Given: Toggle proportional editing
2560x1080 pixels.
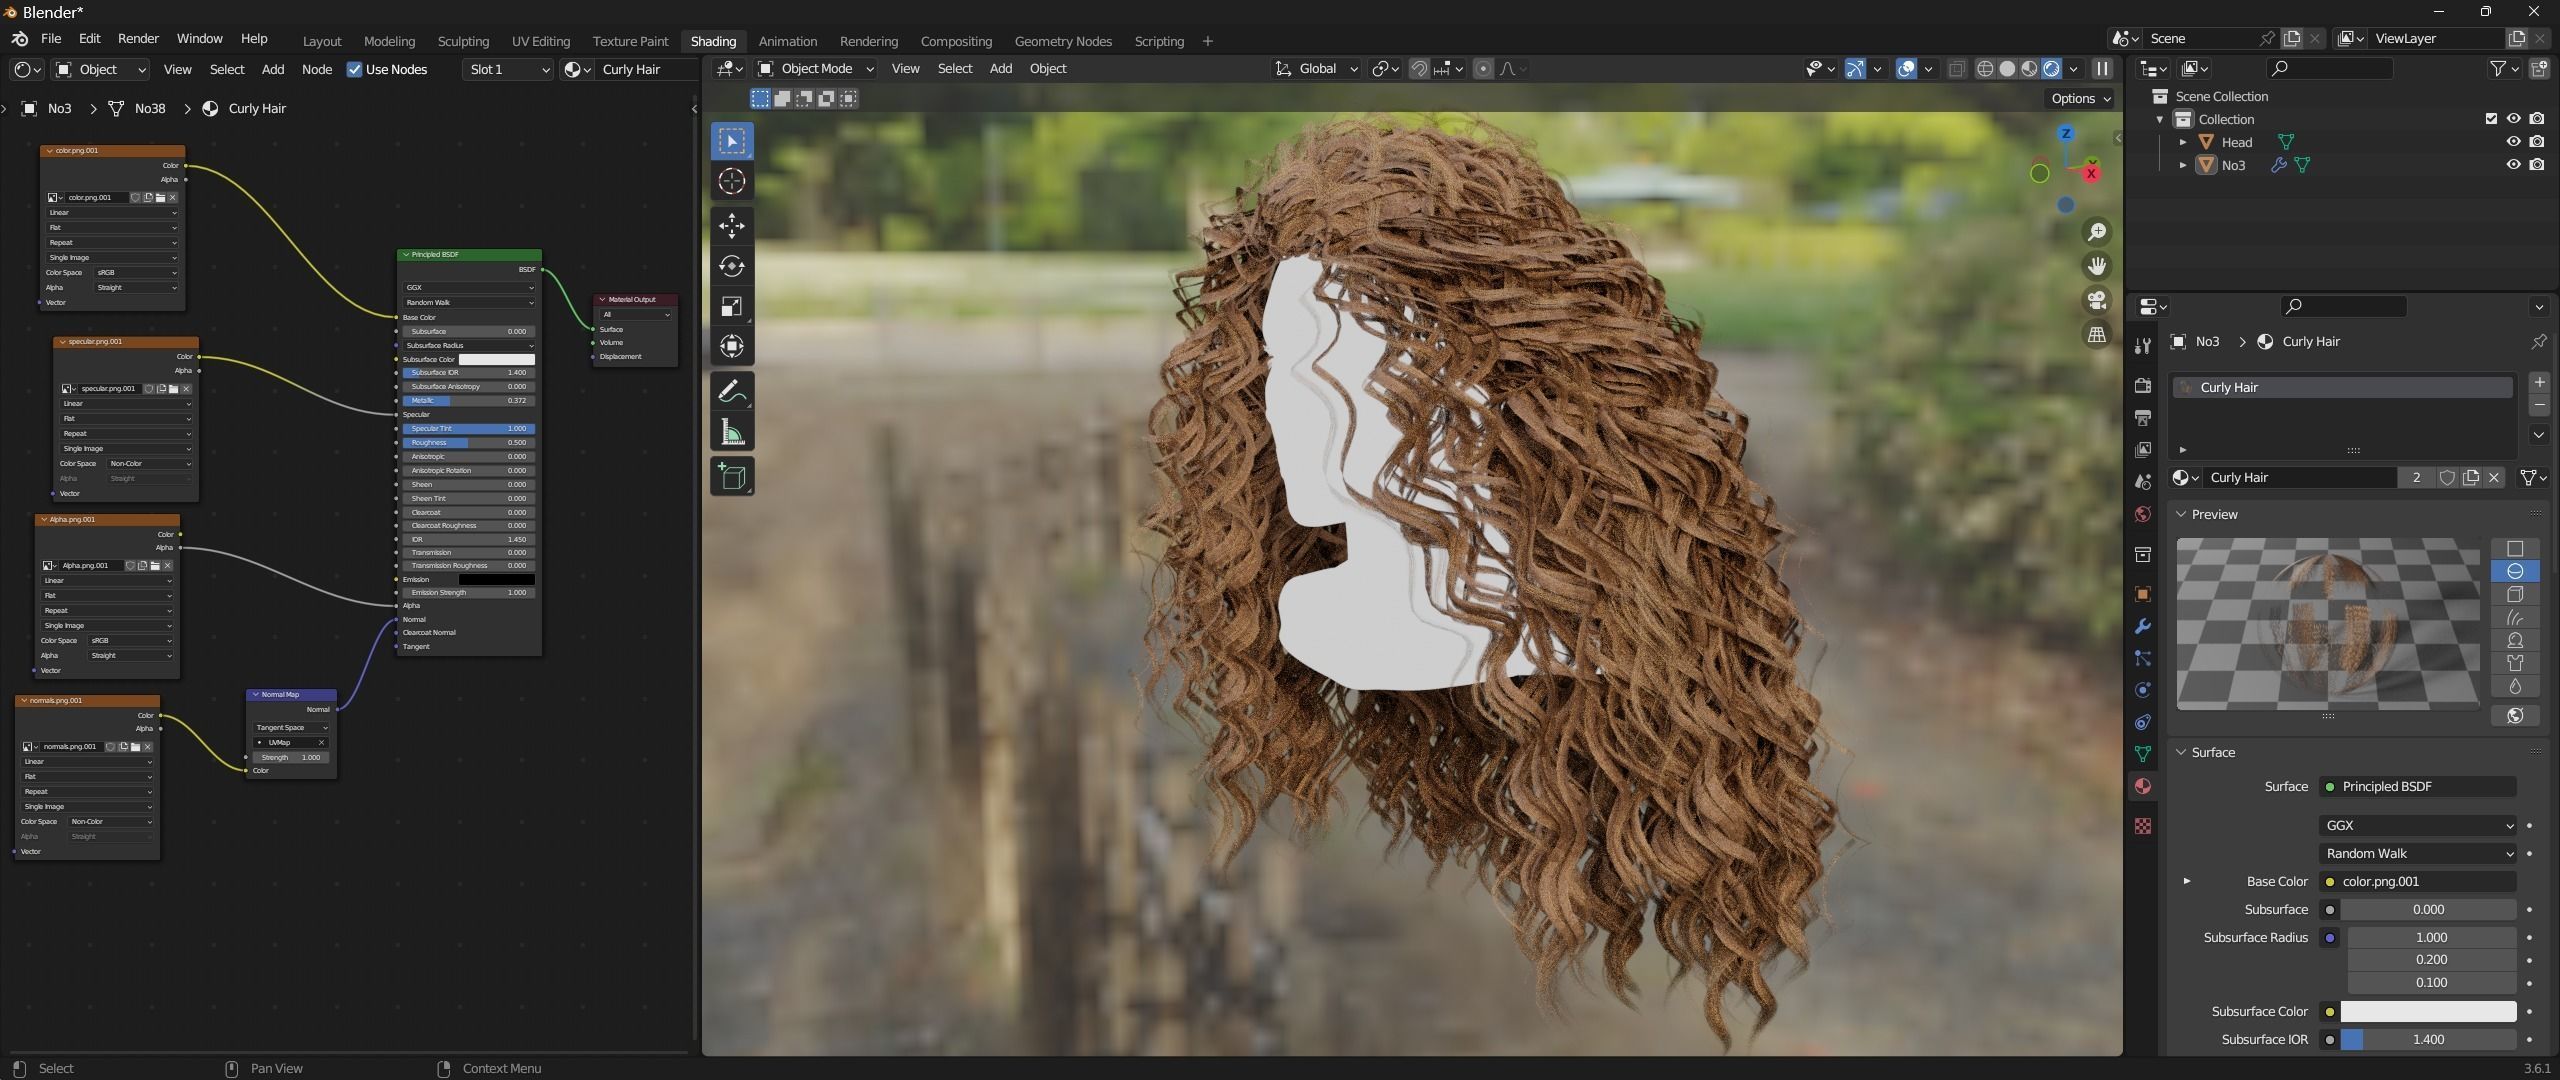Looking at the screenshot, I should tap(1484, 69).
